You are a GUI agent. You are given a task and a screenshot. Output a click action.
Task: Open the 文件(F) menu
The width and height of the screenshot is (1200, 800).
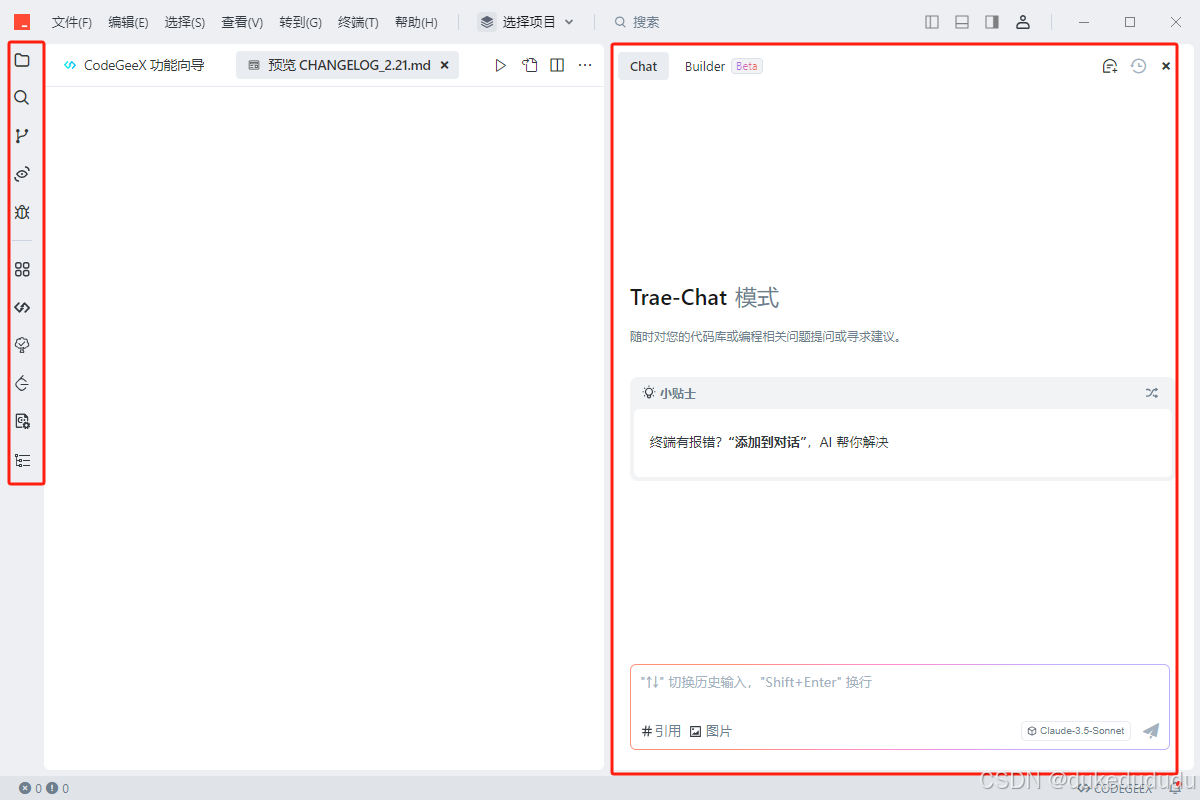pos(72,22)
